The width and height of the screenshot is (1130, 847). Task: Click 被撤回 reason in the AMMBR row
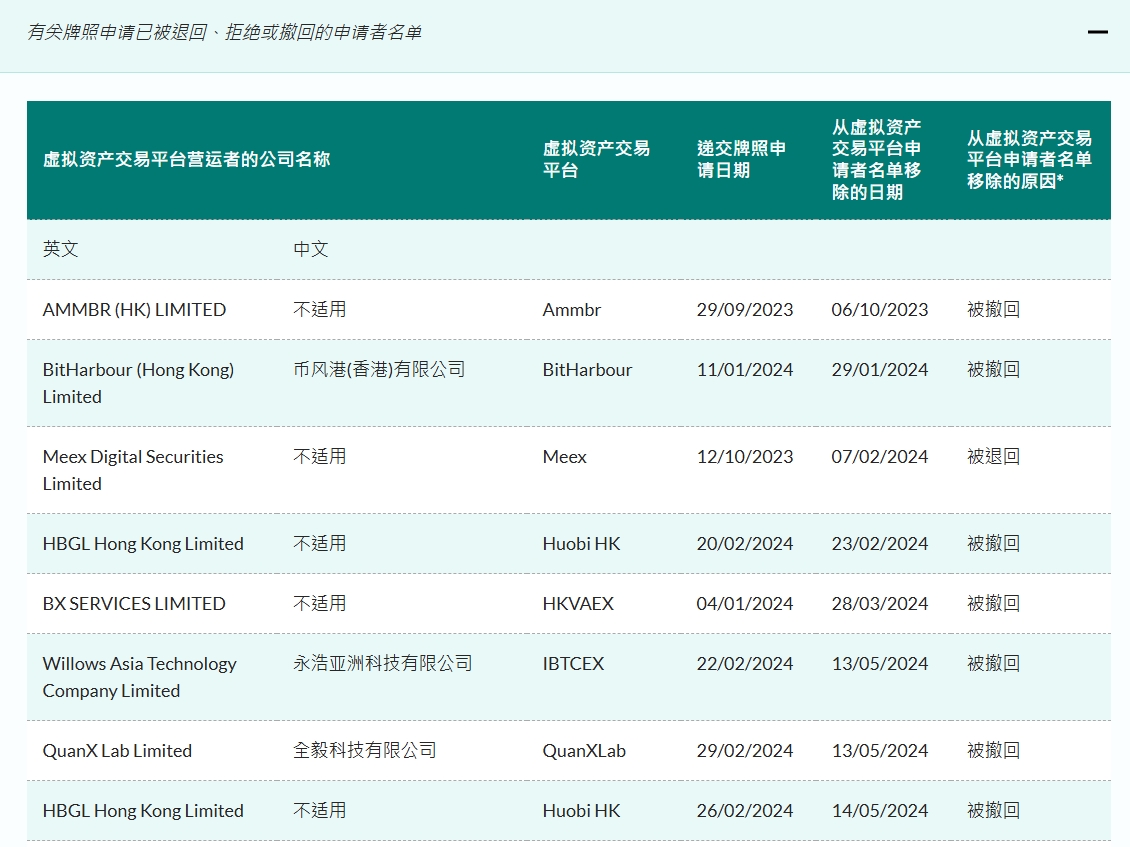993,309
